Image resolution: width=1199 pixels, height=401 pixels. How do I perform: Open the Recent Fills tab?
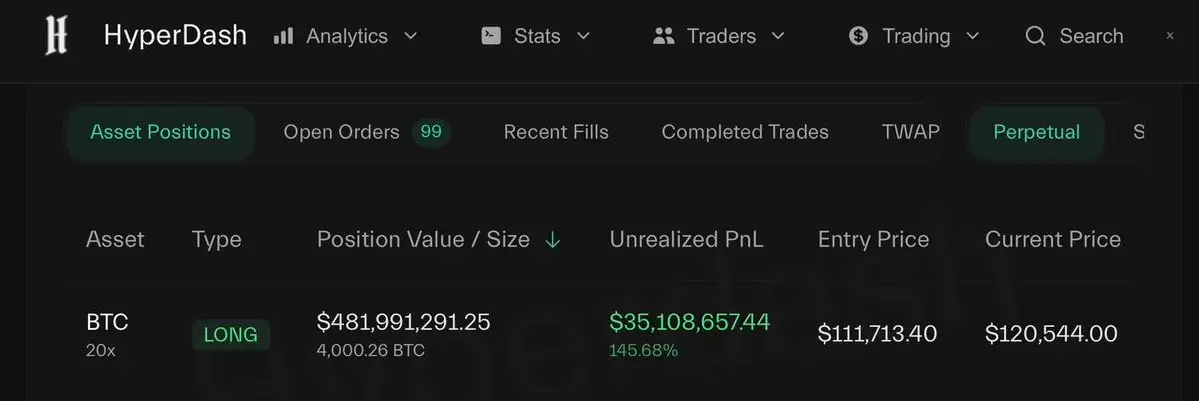(556, 132)
